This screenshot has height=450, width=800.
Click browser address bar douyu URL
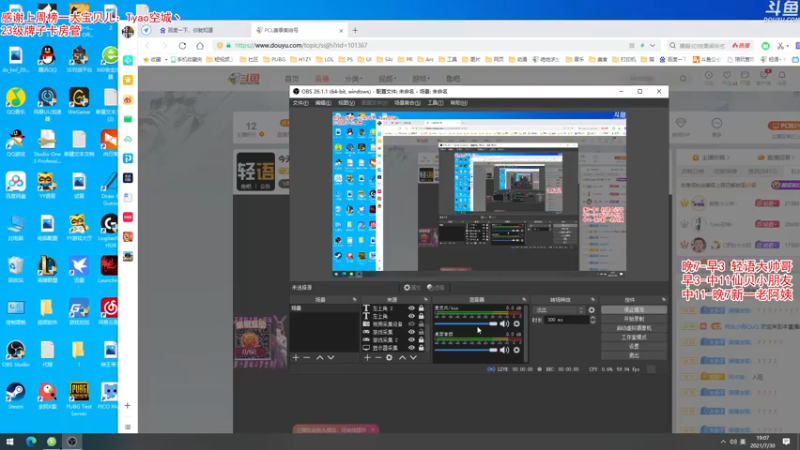(301, 45)
